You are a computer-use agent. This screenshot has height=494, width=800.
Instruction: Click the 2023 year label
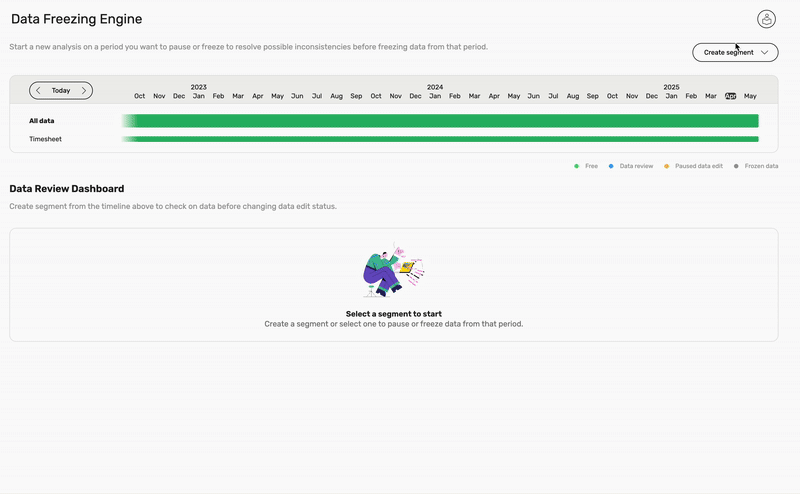point(198,87)
